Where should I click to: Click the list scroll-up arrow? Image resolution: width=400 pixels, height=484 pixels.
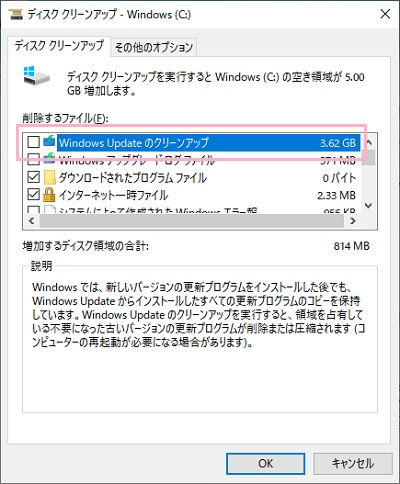pyautogui.click(x=368, y=143)
